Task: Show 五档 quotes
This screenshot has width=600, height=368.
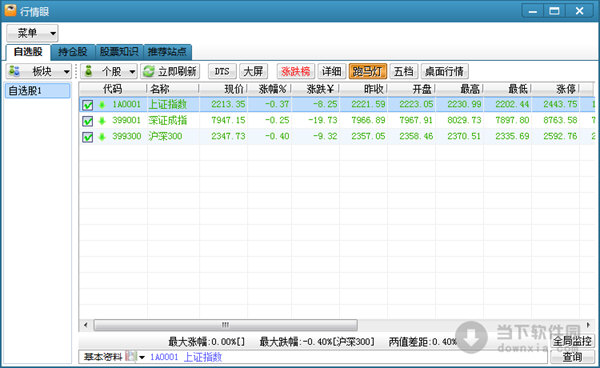Action: tap(404, 71)
